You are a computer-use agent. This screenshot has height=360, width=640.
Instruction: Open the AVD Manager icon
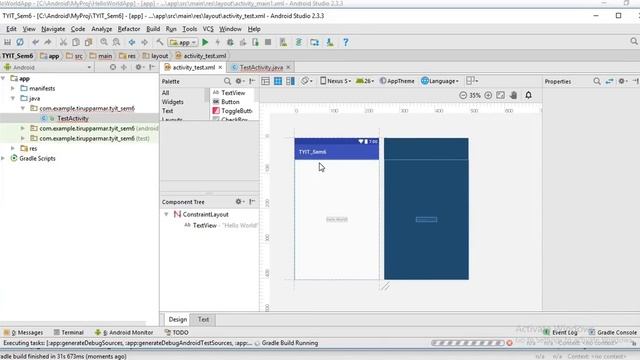pos(283,42)
